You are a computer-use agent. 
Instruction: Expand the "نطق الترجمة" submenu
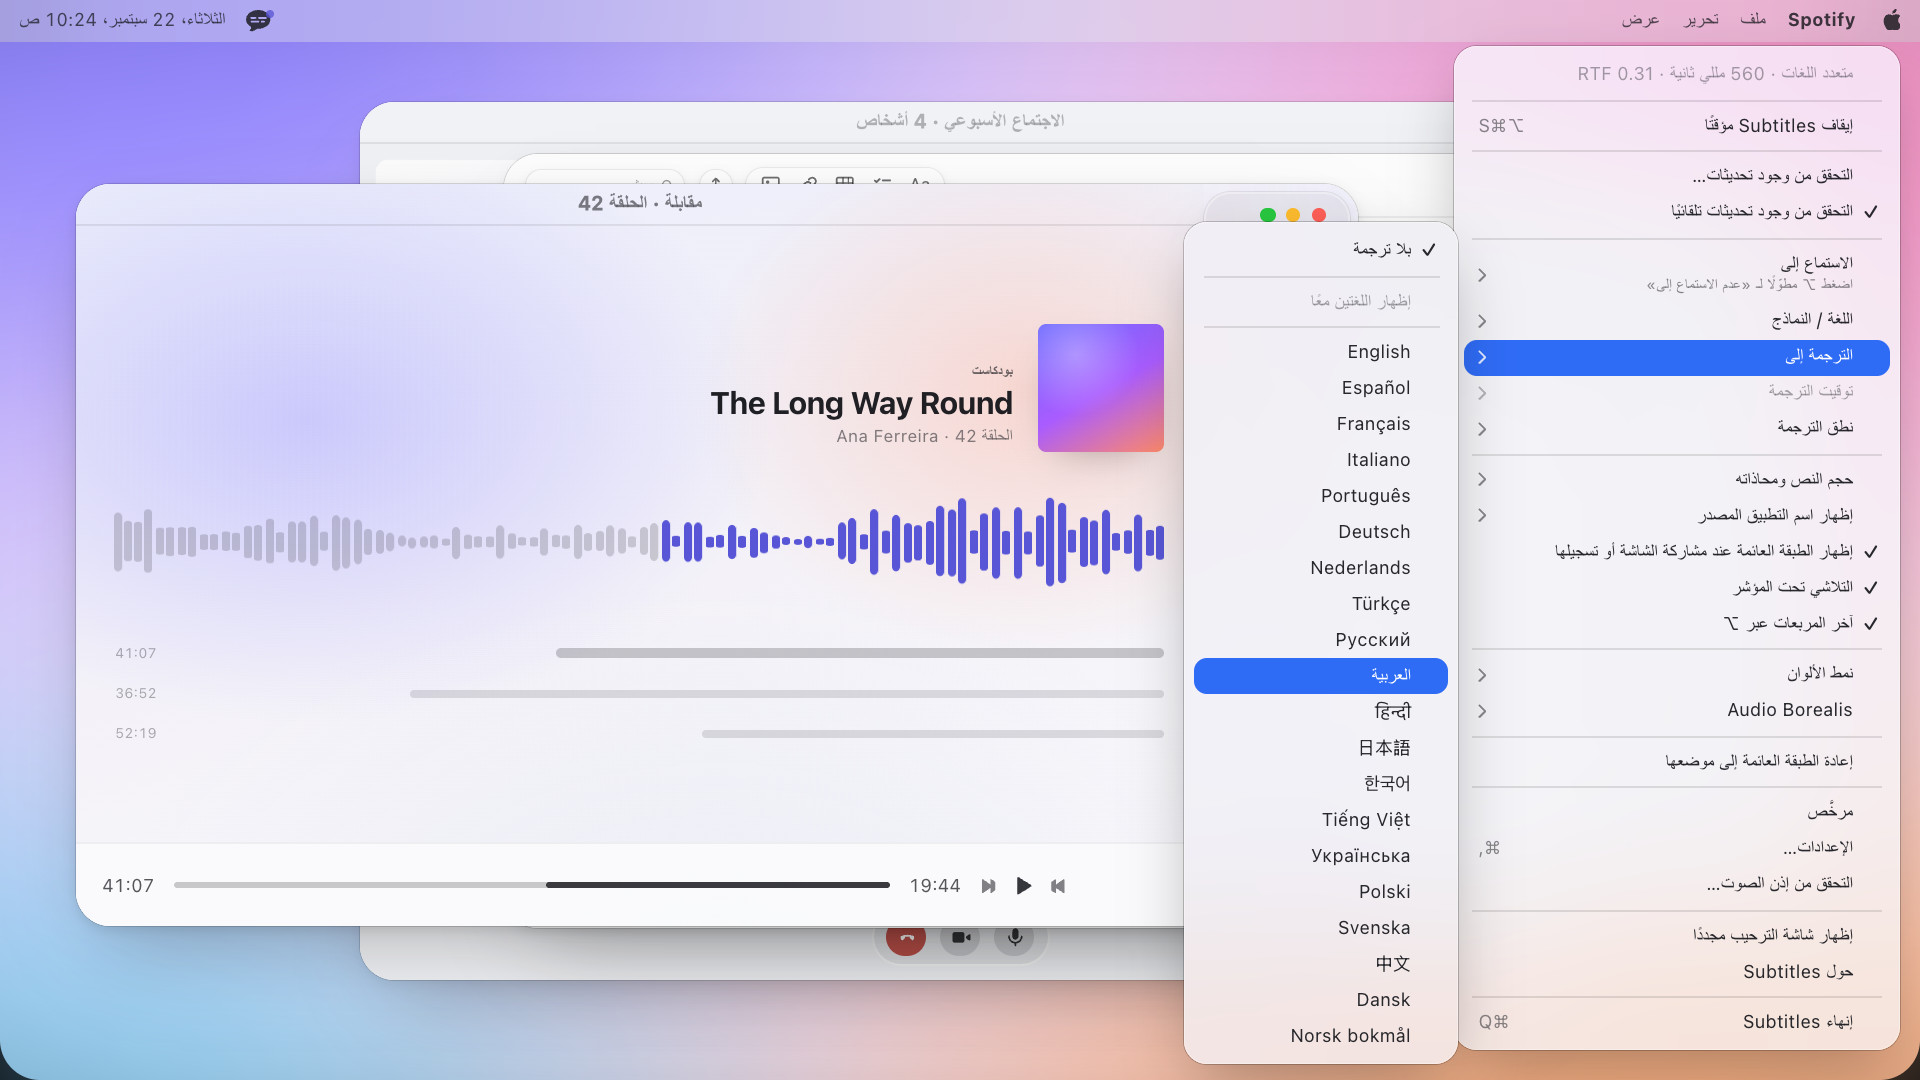click(x=1677, y=428)
